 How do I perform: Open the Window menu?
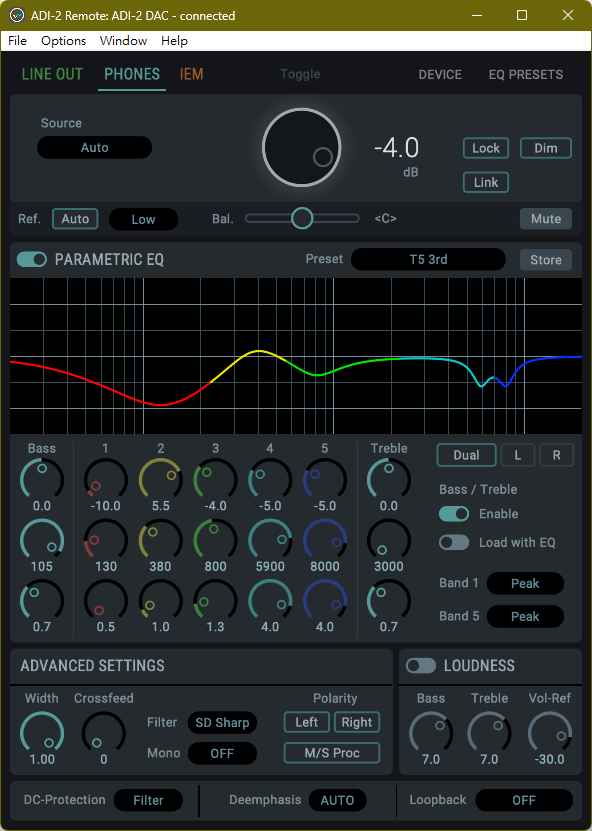pyautogui.click(x=123, y=41)
